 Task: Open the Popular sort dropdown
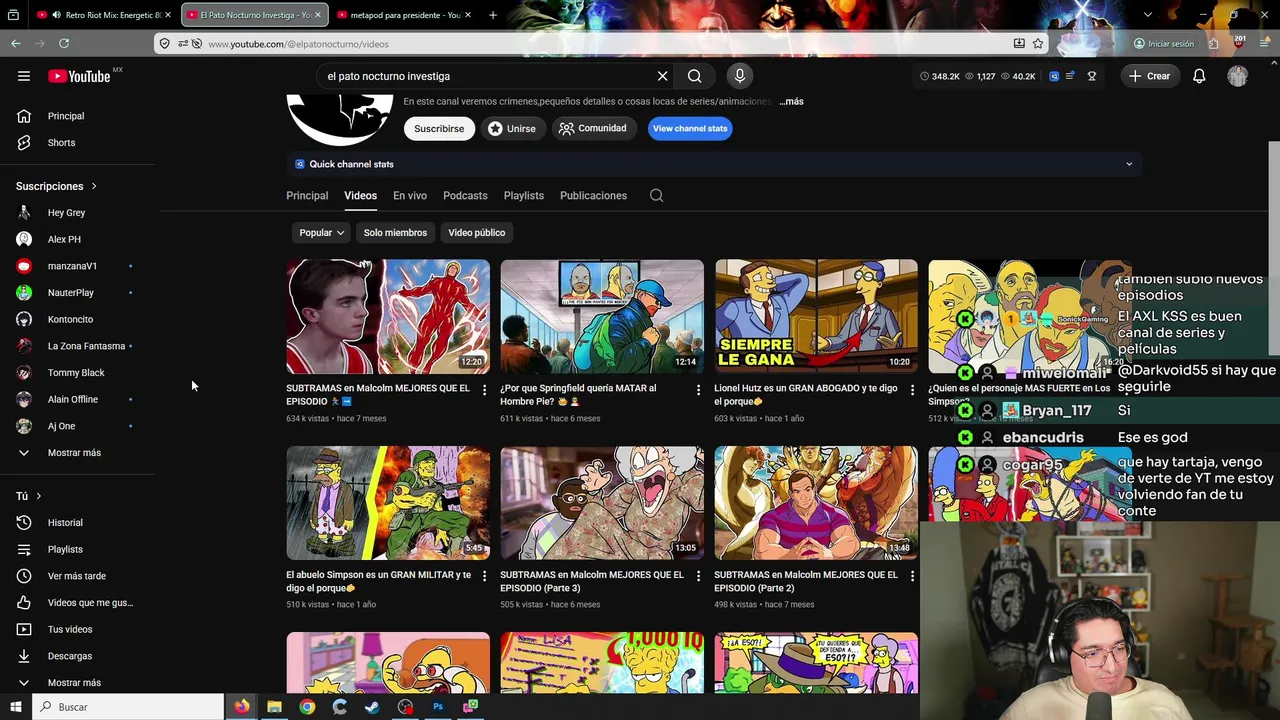tap(322, 232)
